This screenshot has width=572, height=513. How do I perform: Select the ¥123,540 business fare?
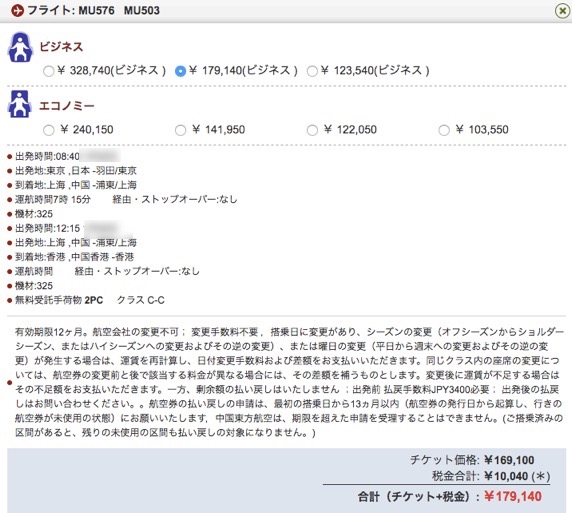point(312,71)
